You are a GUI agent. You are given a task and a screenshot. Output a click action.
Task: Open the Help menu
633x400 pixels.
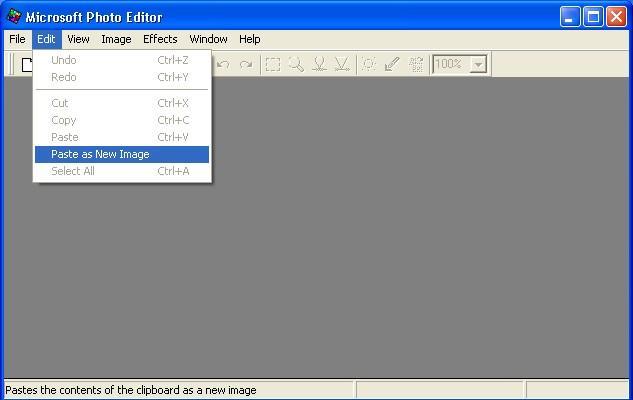point(249,39)
